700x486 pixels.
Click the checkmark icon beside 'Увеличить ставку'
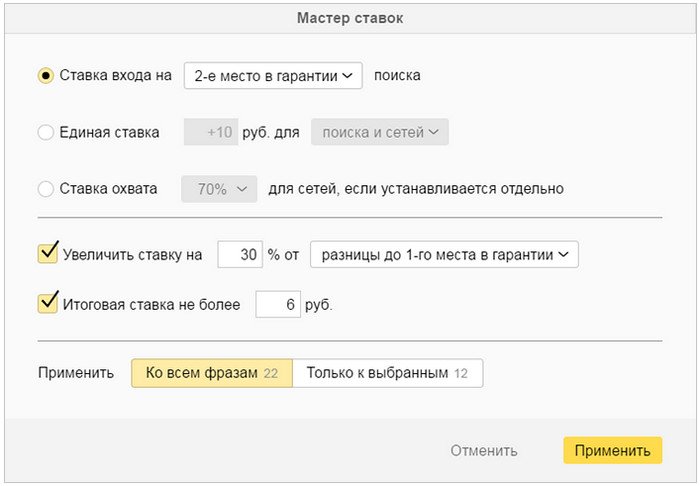click(x=49, y=251)
